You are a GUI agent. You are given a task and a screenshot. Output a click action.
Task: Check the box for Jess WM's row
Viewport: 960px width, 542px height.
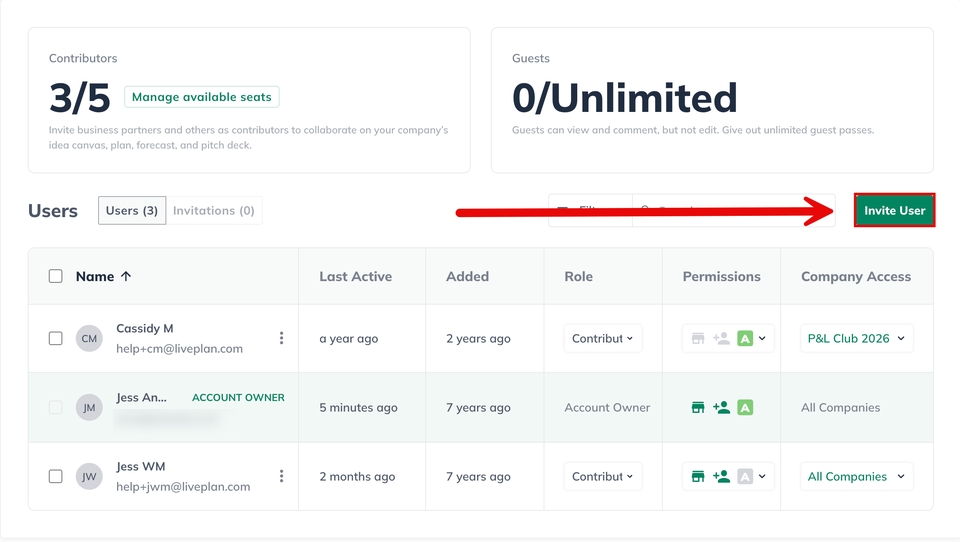pos(56,476)
